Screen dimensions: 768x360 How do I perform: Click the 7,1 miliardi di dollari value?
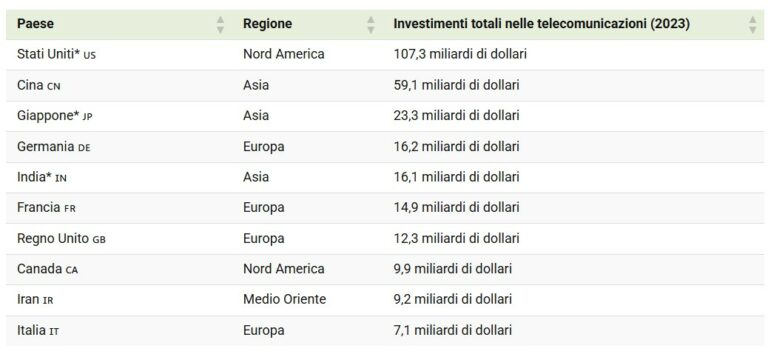pos(453,331)
